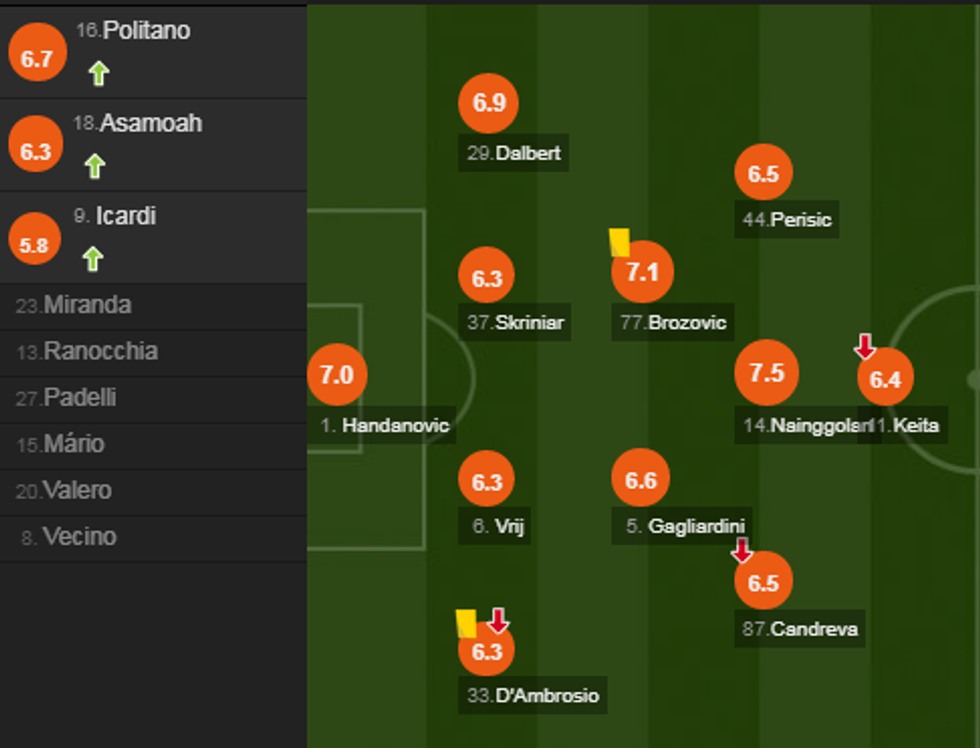
Task: Click Nainggolan's 7.5 rating circle
Action: [x=766, y=373]
